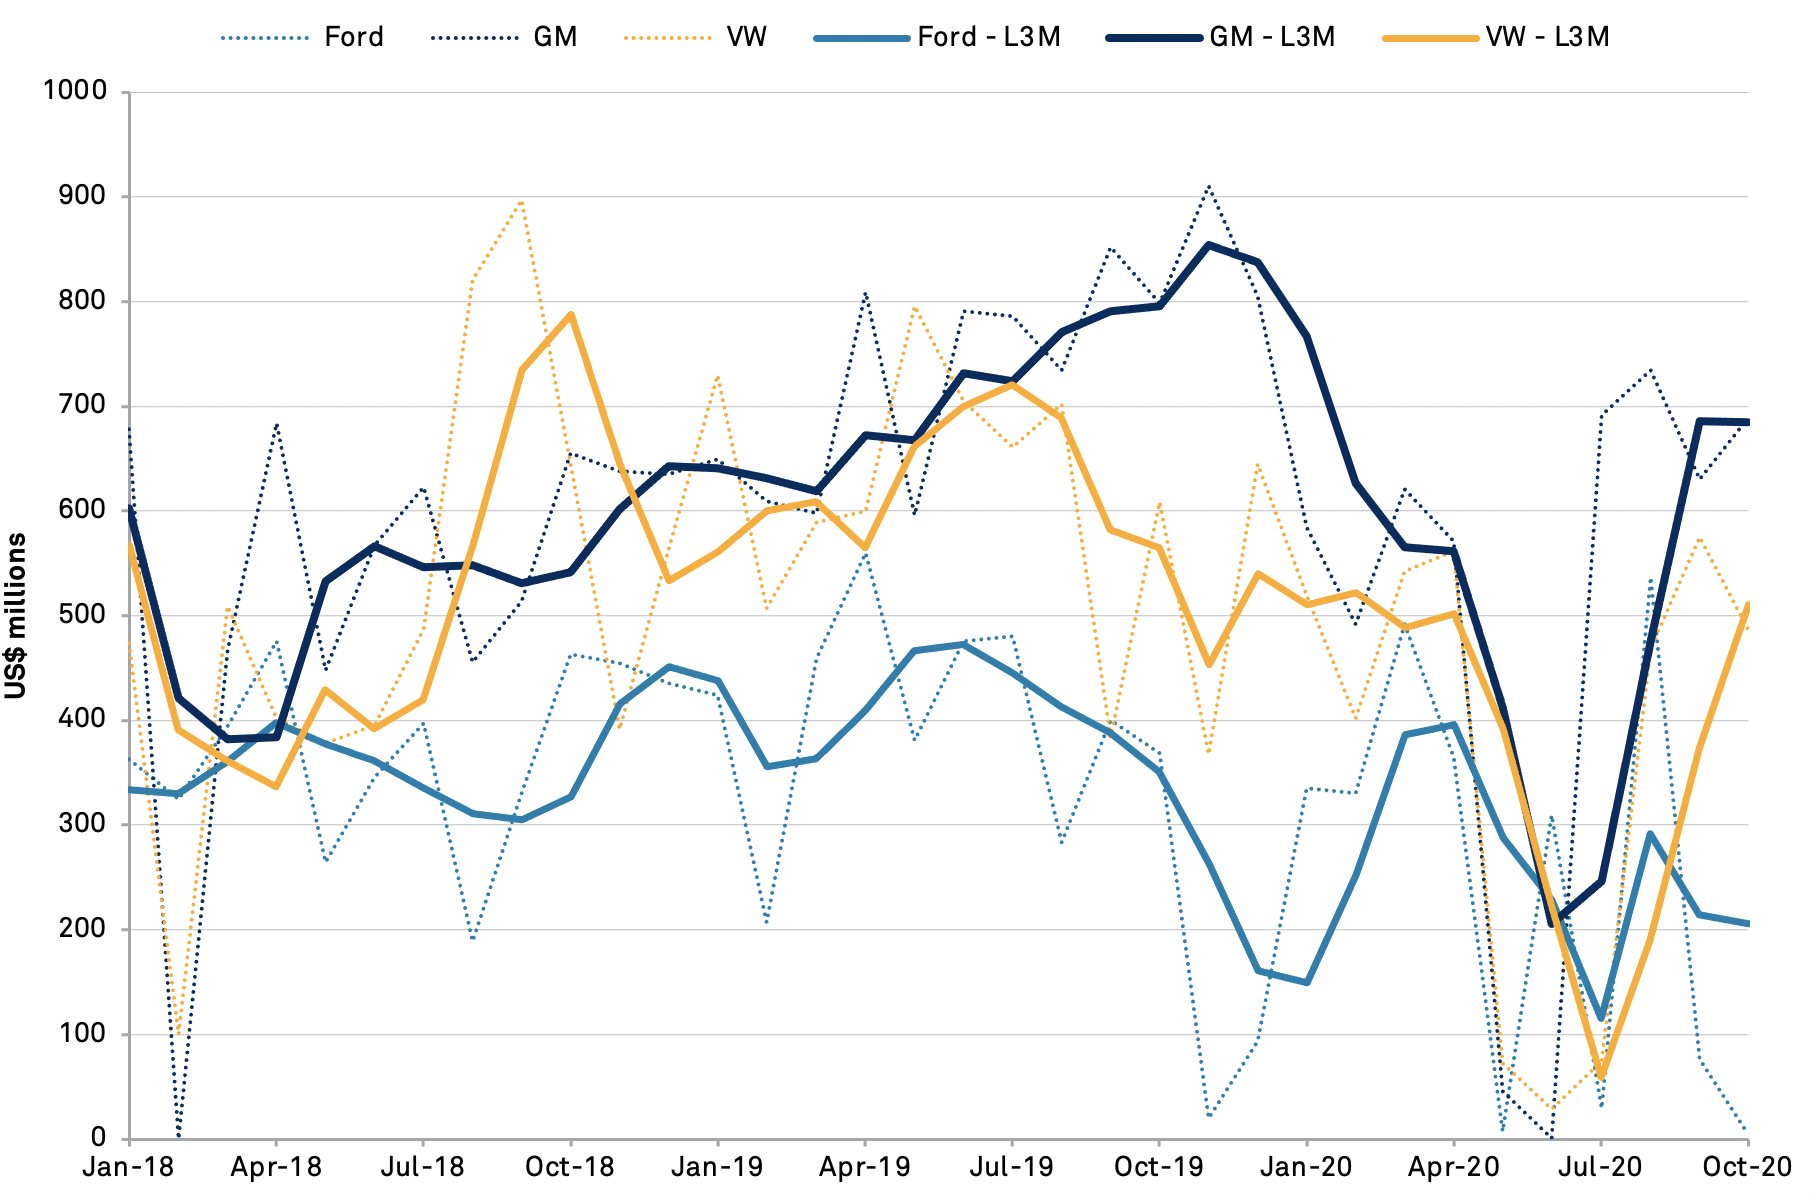This screenshot has width=1812, height=1196.
Task: Click the Ford dotted line legend swatch
Action: [x=265, y=38]
